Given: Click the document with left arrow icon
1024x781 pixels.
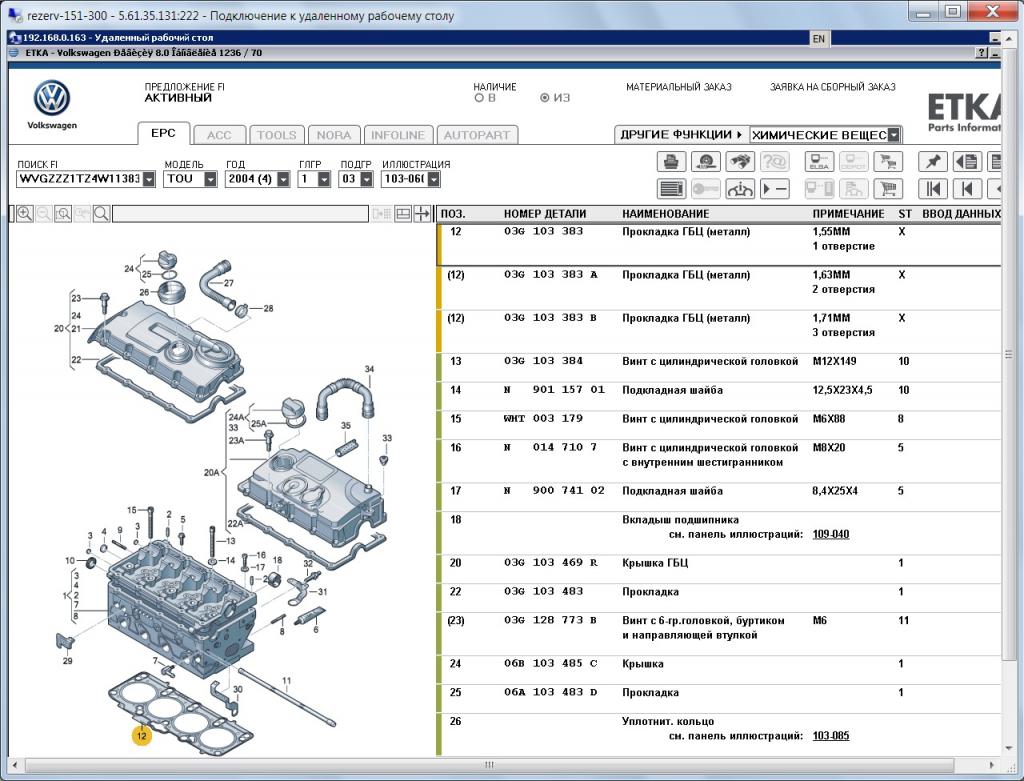Looking at the screenshot, I should click(x=967, y=161).
